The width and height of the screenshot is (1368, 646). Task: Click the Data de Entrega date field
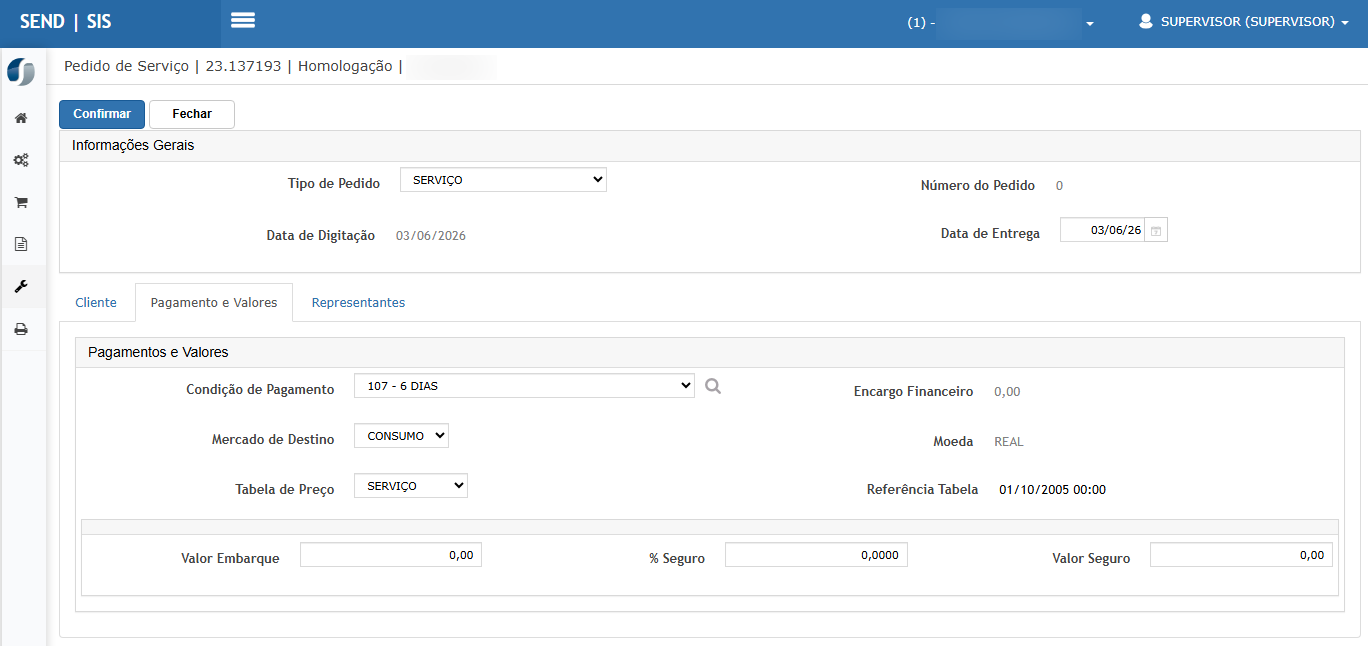(x=1103, y=230)
